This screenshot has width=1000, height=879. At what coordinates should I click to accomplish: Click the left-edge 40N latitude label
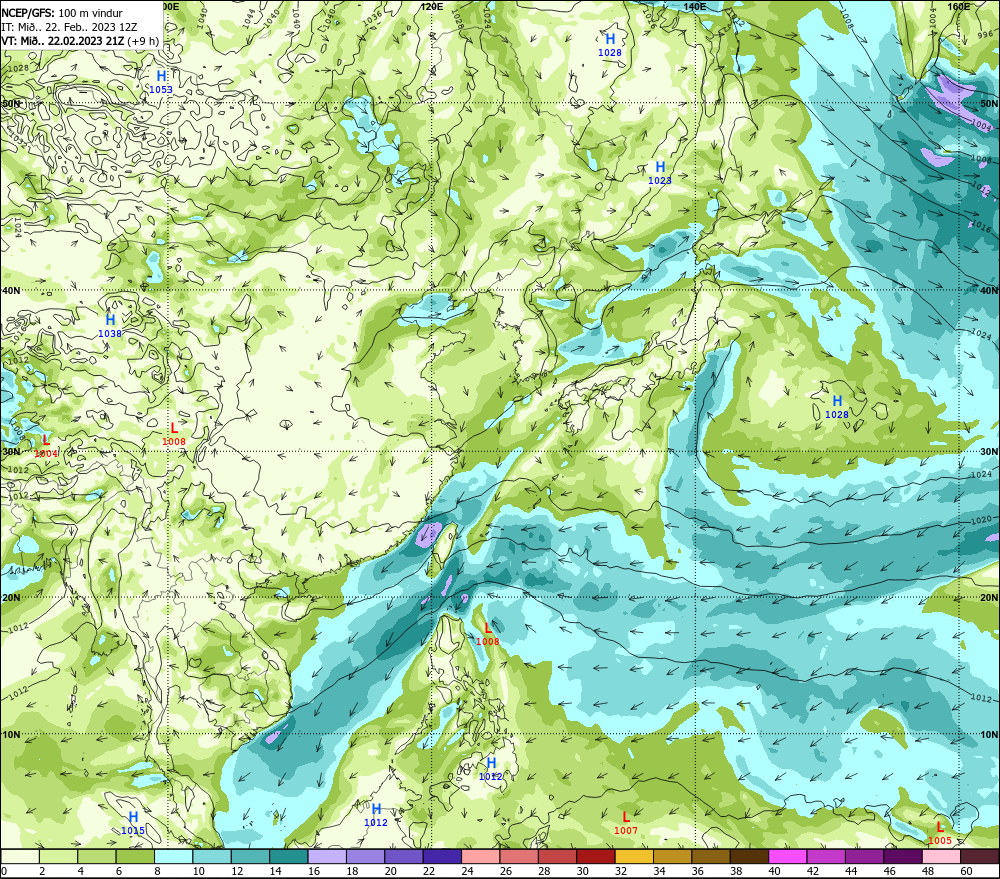11,291
